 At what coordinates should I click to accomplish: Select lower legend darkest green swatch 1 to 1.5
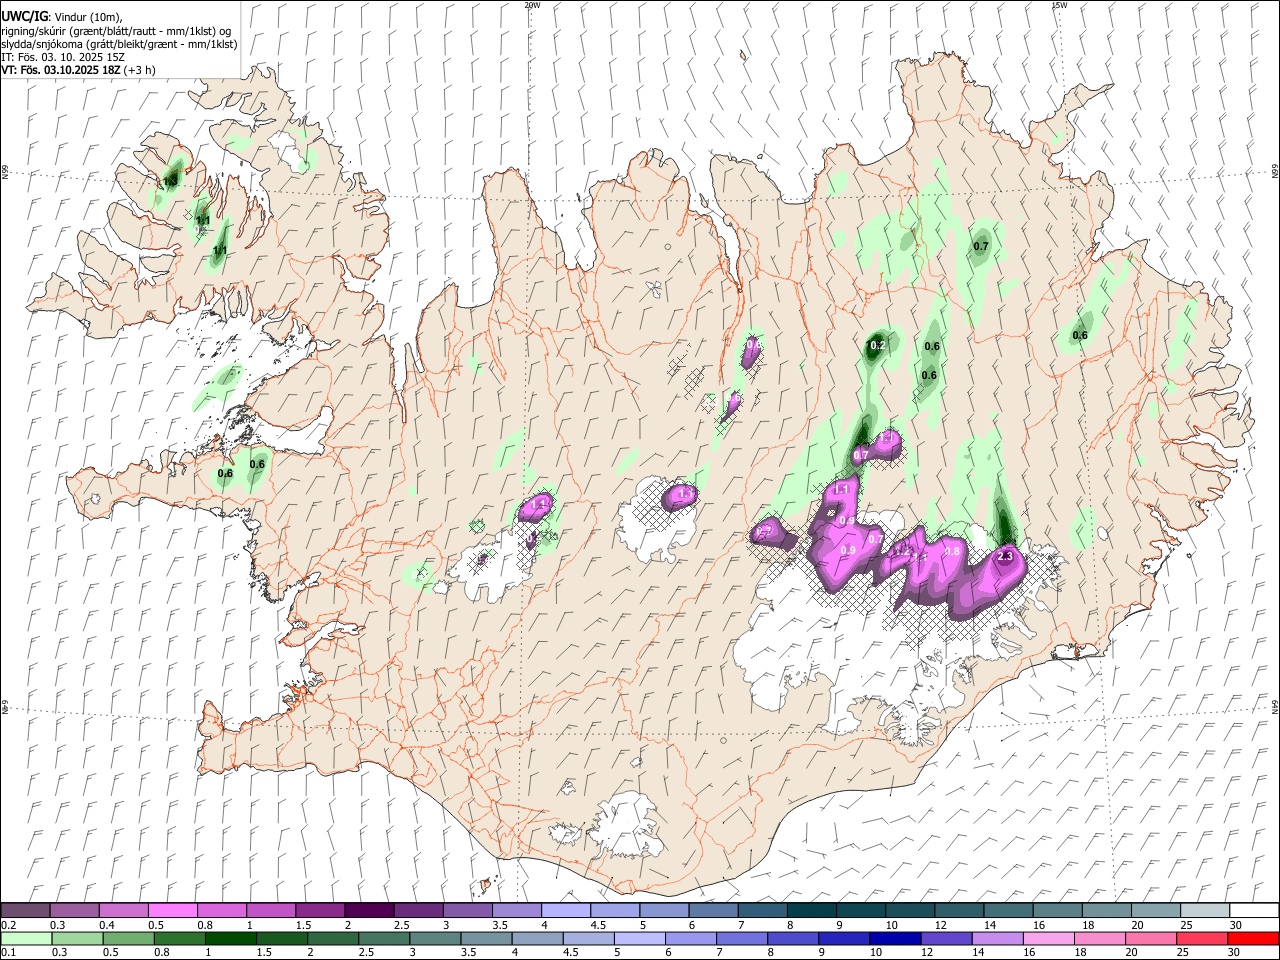tap(231, 938)
